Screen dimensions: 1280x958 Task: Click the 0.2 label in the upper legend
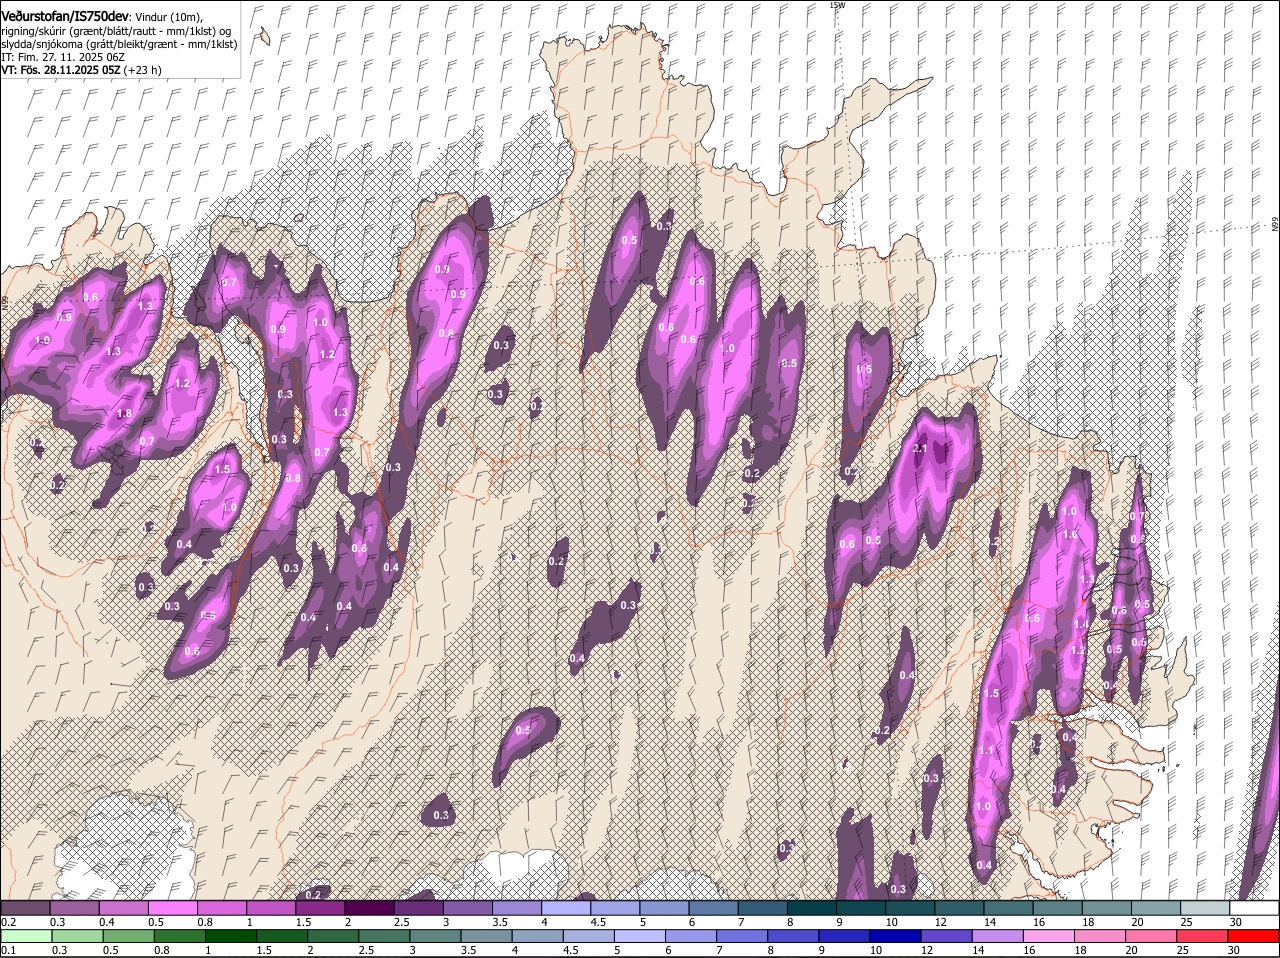tap(8, 922)
